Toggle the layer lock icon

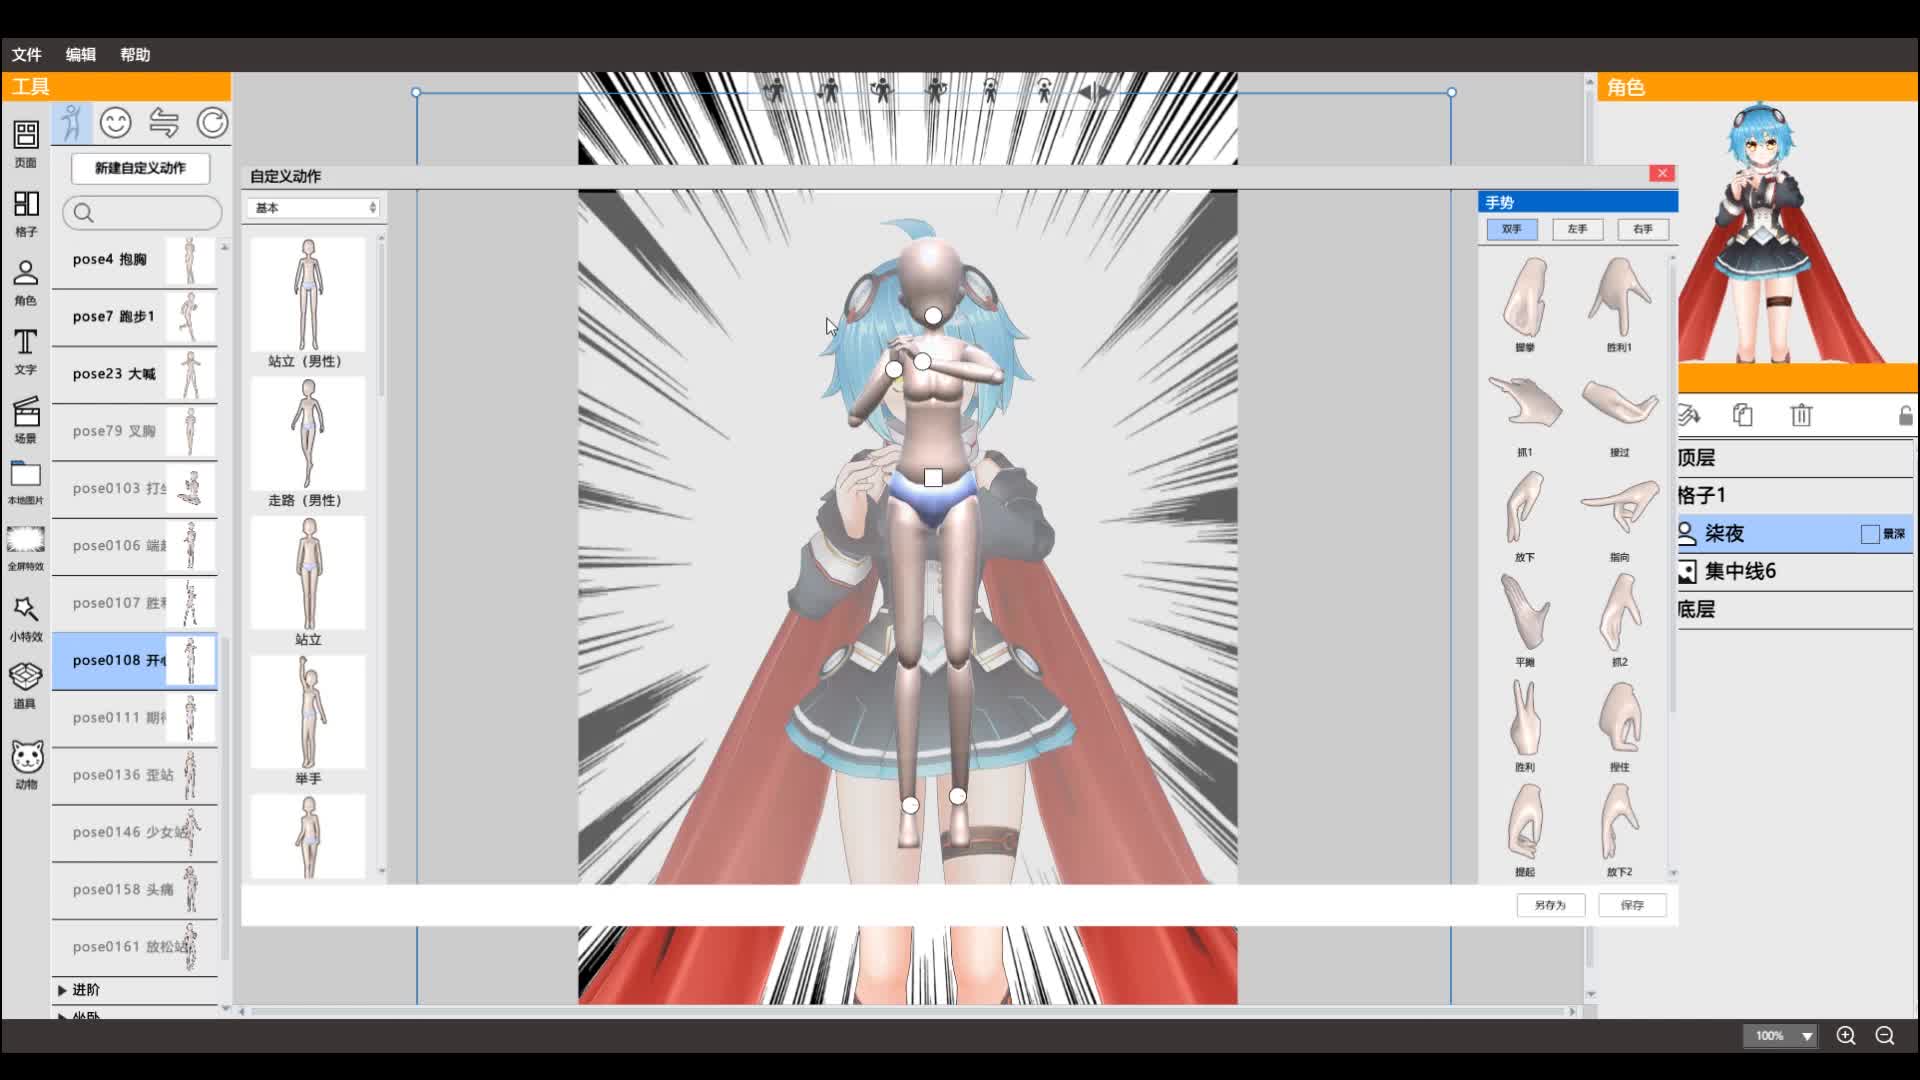pyautogui.click(x=1905, y=415)
